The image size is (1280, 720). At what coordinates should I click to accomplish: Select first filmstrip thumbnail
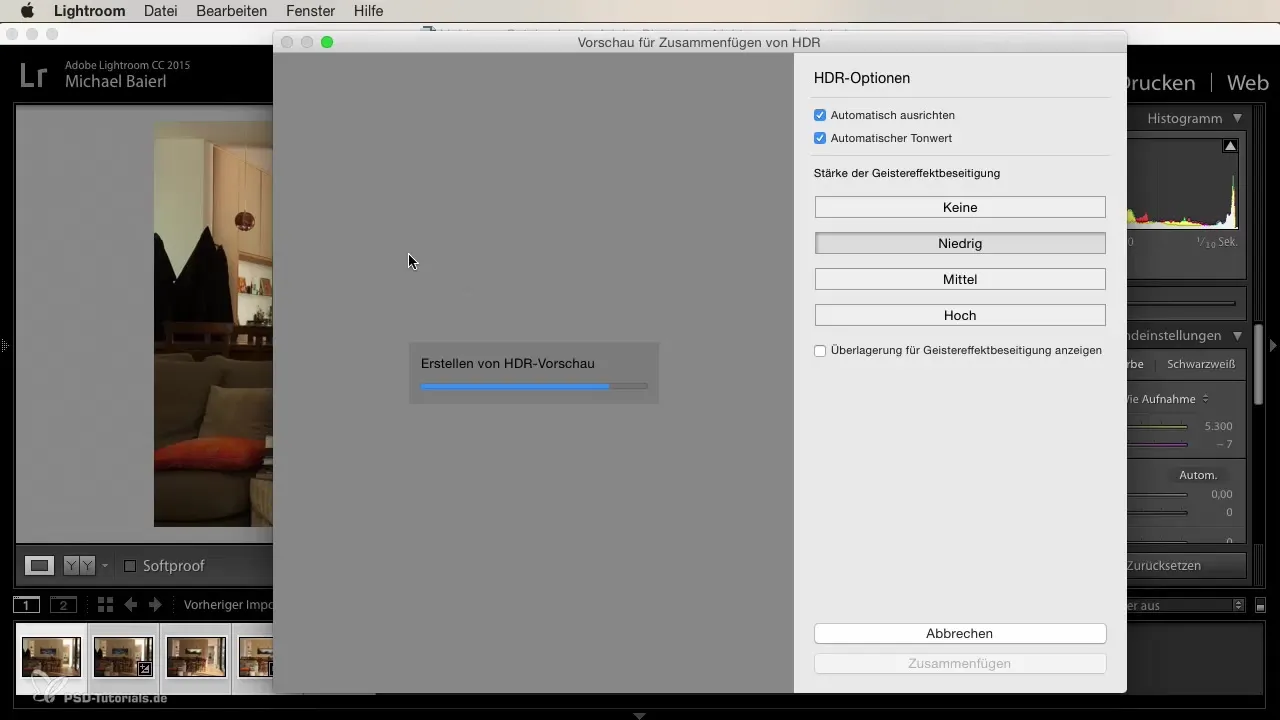(52, 658)
